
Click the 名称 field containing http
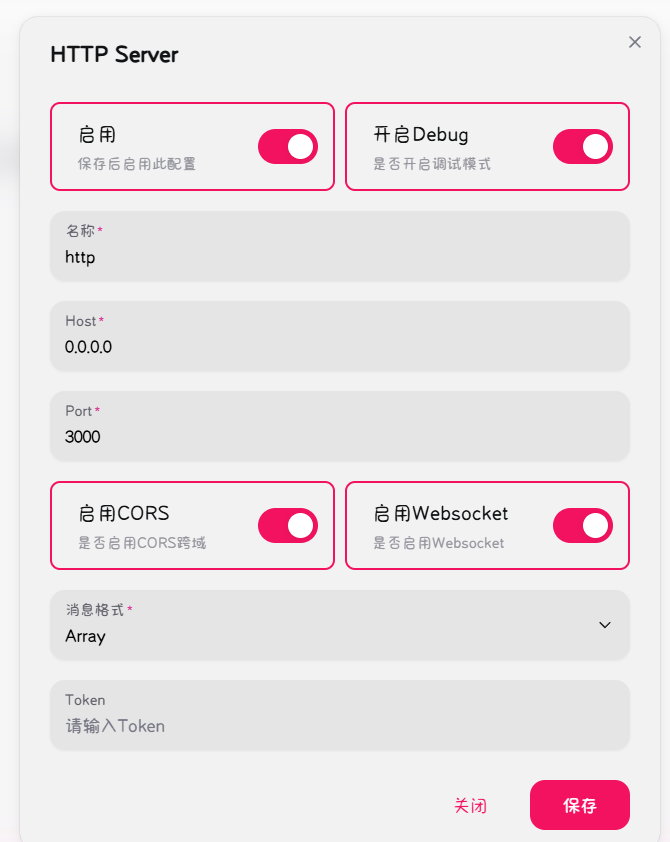340,257
